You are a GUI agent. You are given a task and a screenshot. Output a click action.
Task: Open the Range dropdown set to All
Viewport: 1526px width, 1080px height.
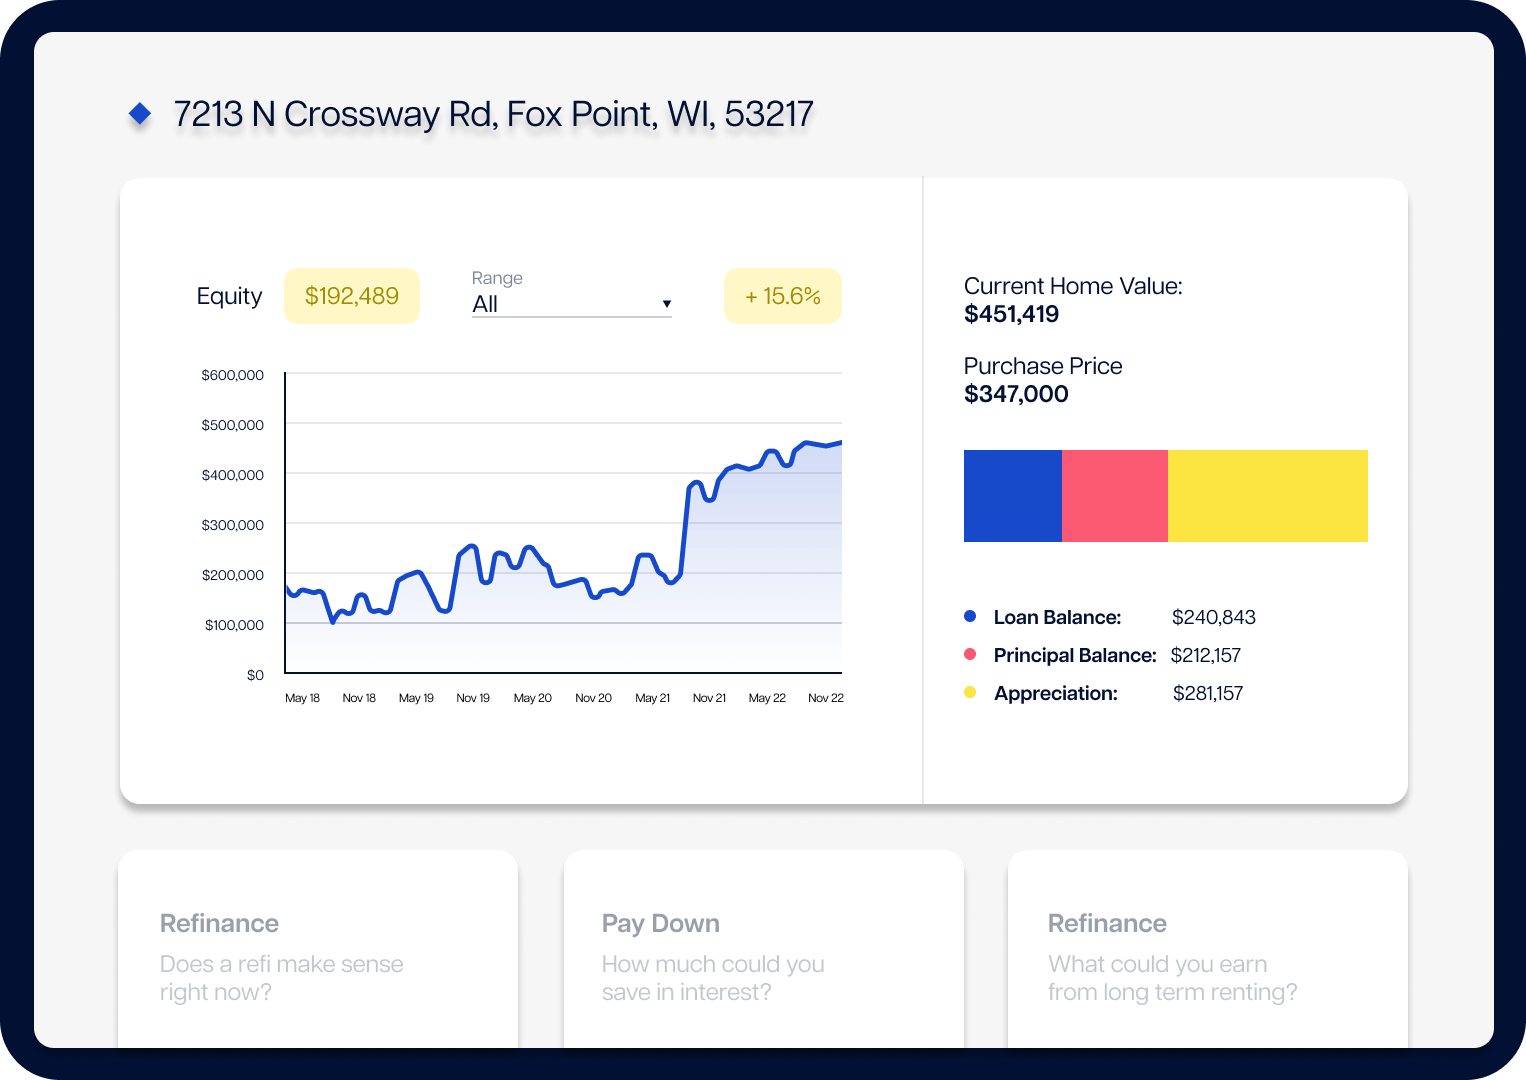click(570, 304)
